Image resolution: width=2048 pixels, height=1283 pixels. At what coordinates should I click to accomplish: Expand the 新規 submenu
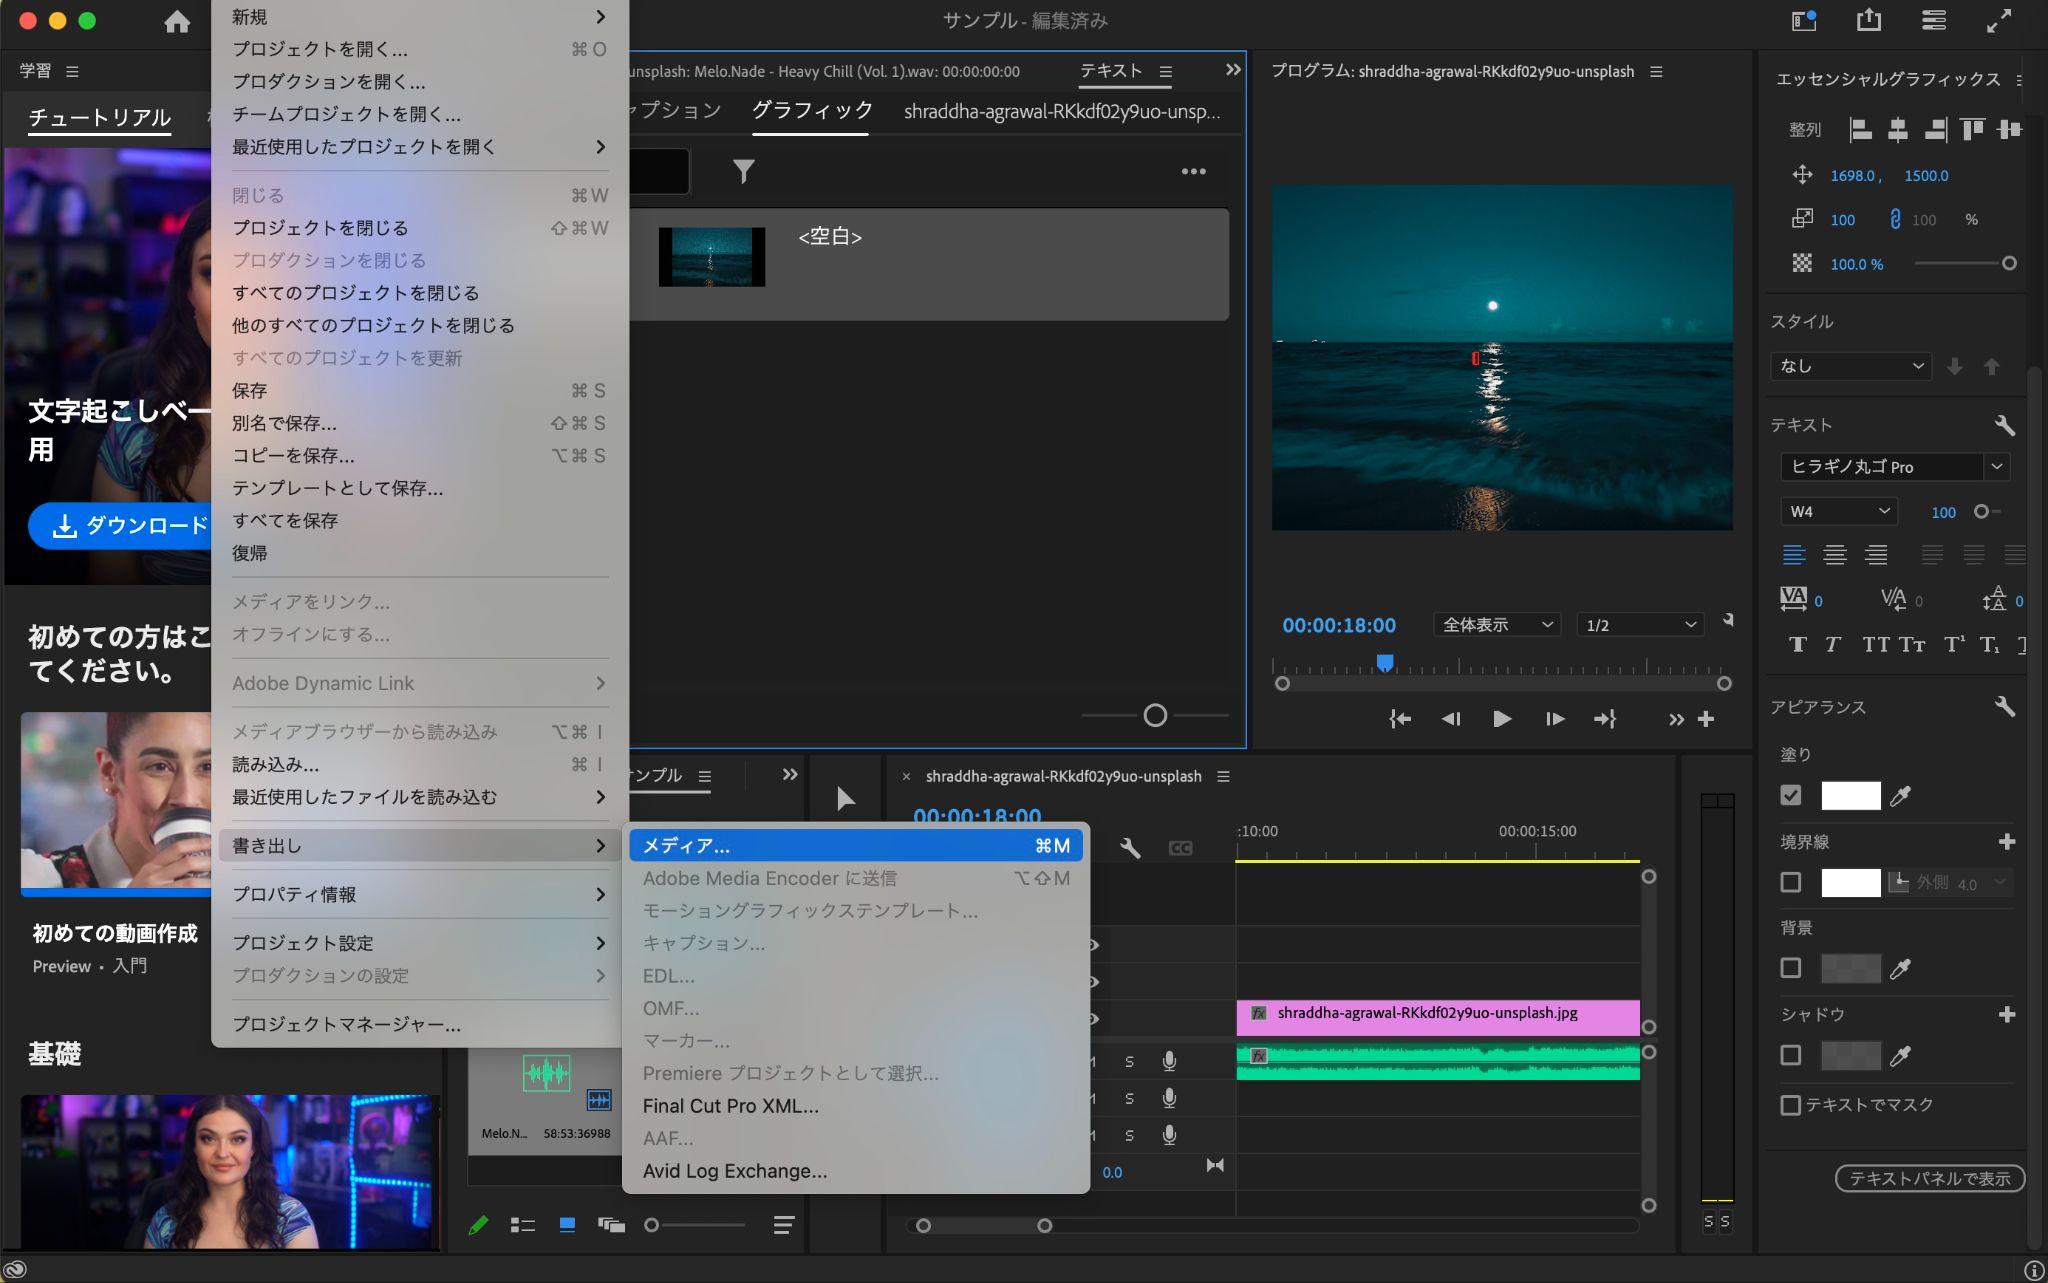(x=419, y=17)
